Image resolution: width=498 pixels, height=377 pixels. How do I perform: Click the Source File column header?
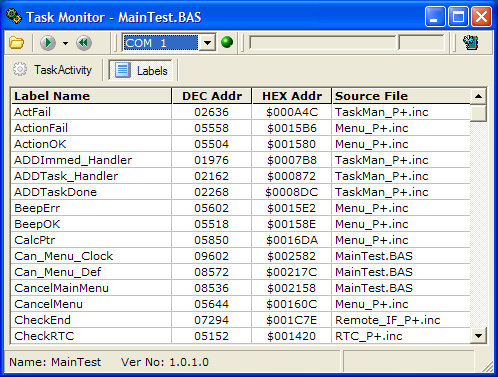click(x=401, y=96)
